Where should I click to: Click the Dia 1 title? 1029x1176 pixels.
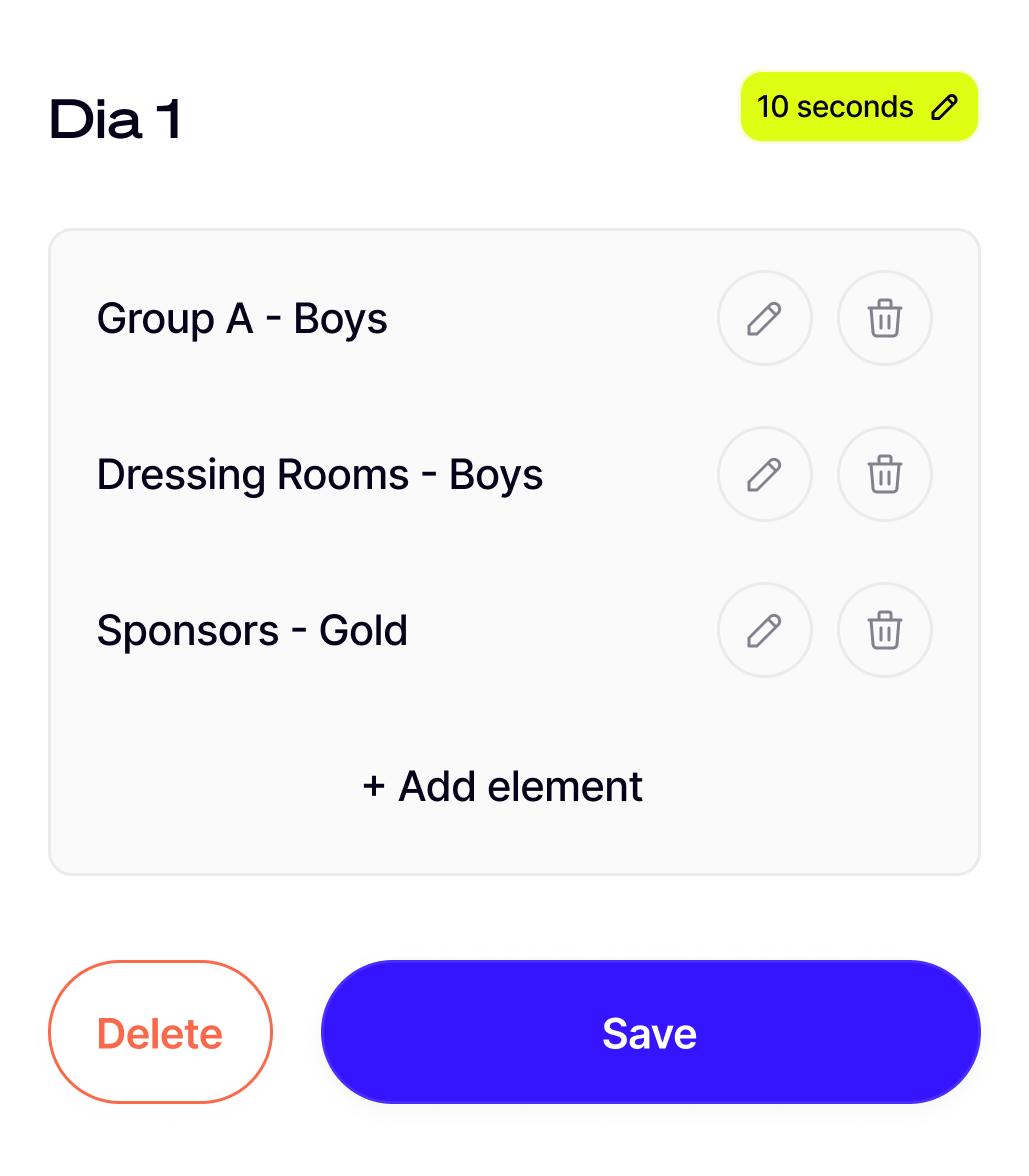click(116, 120)
